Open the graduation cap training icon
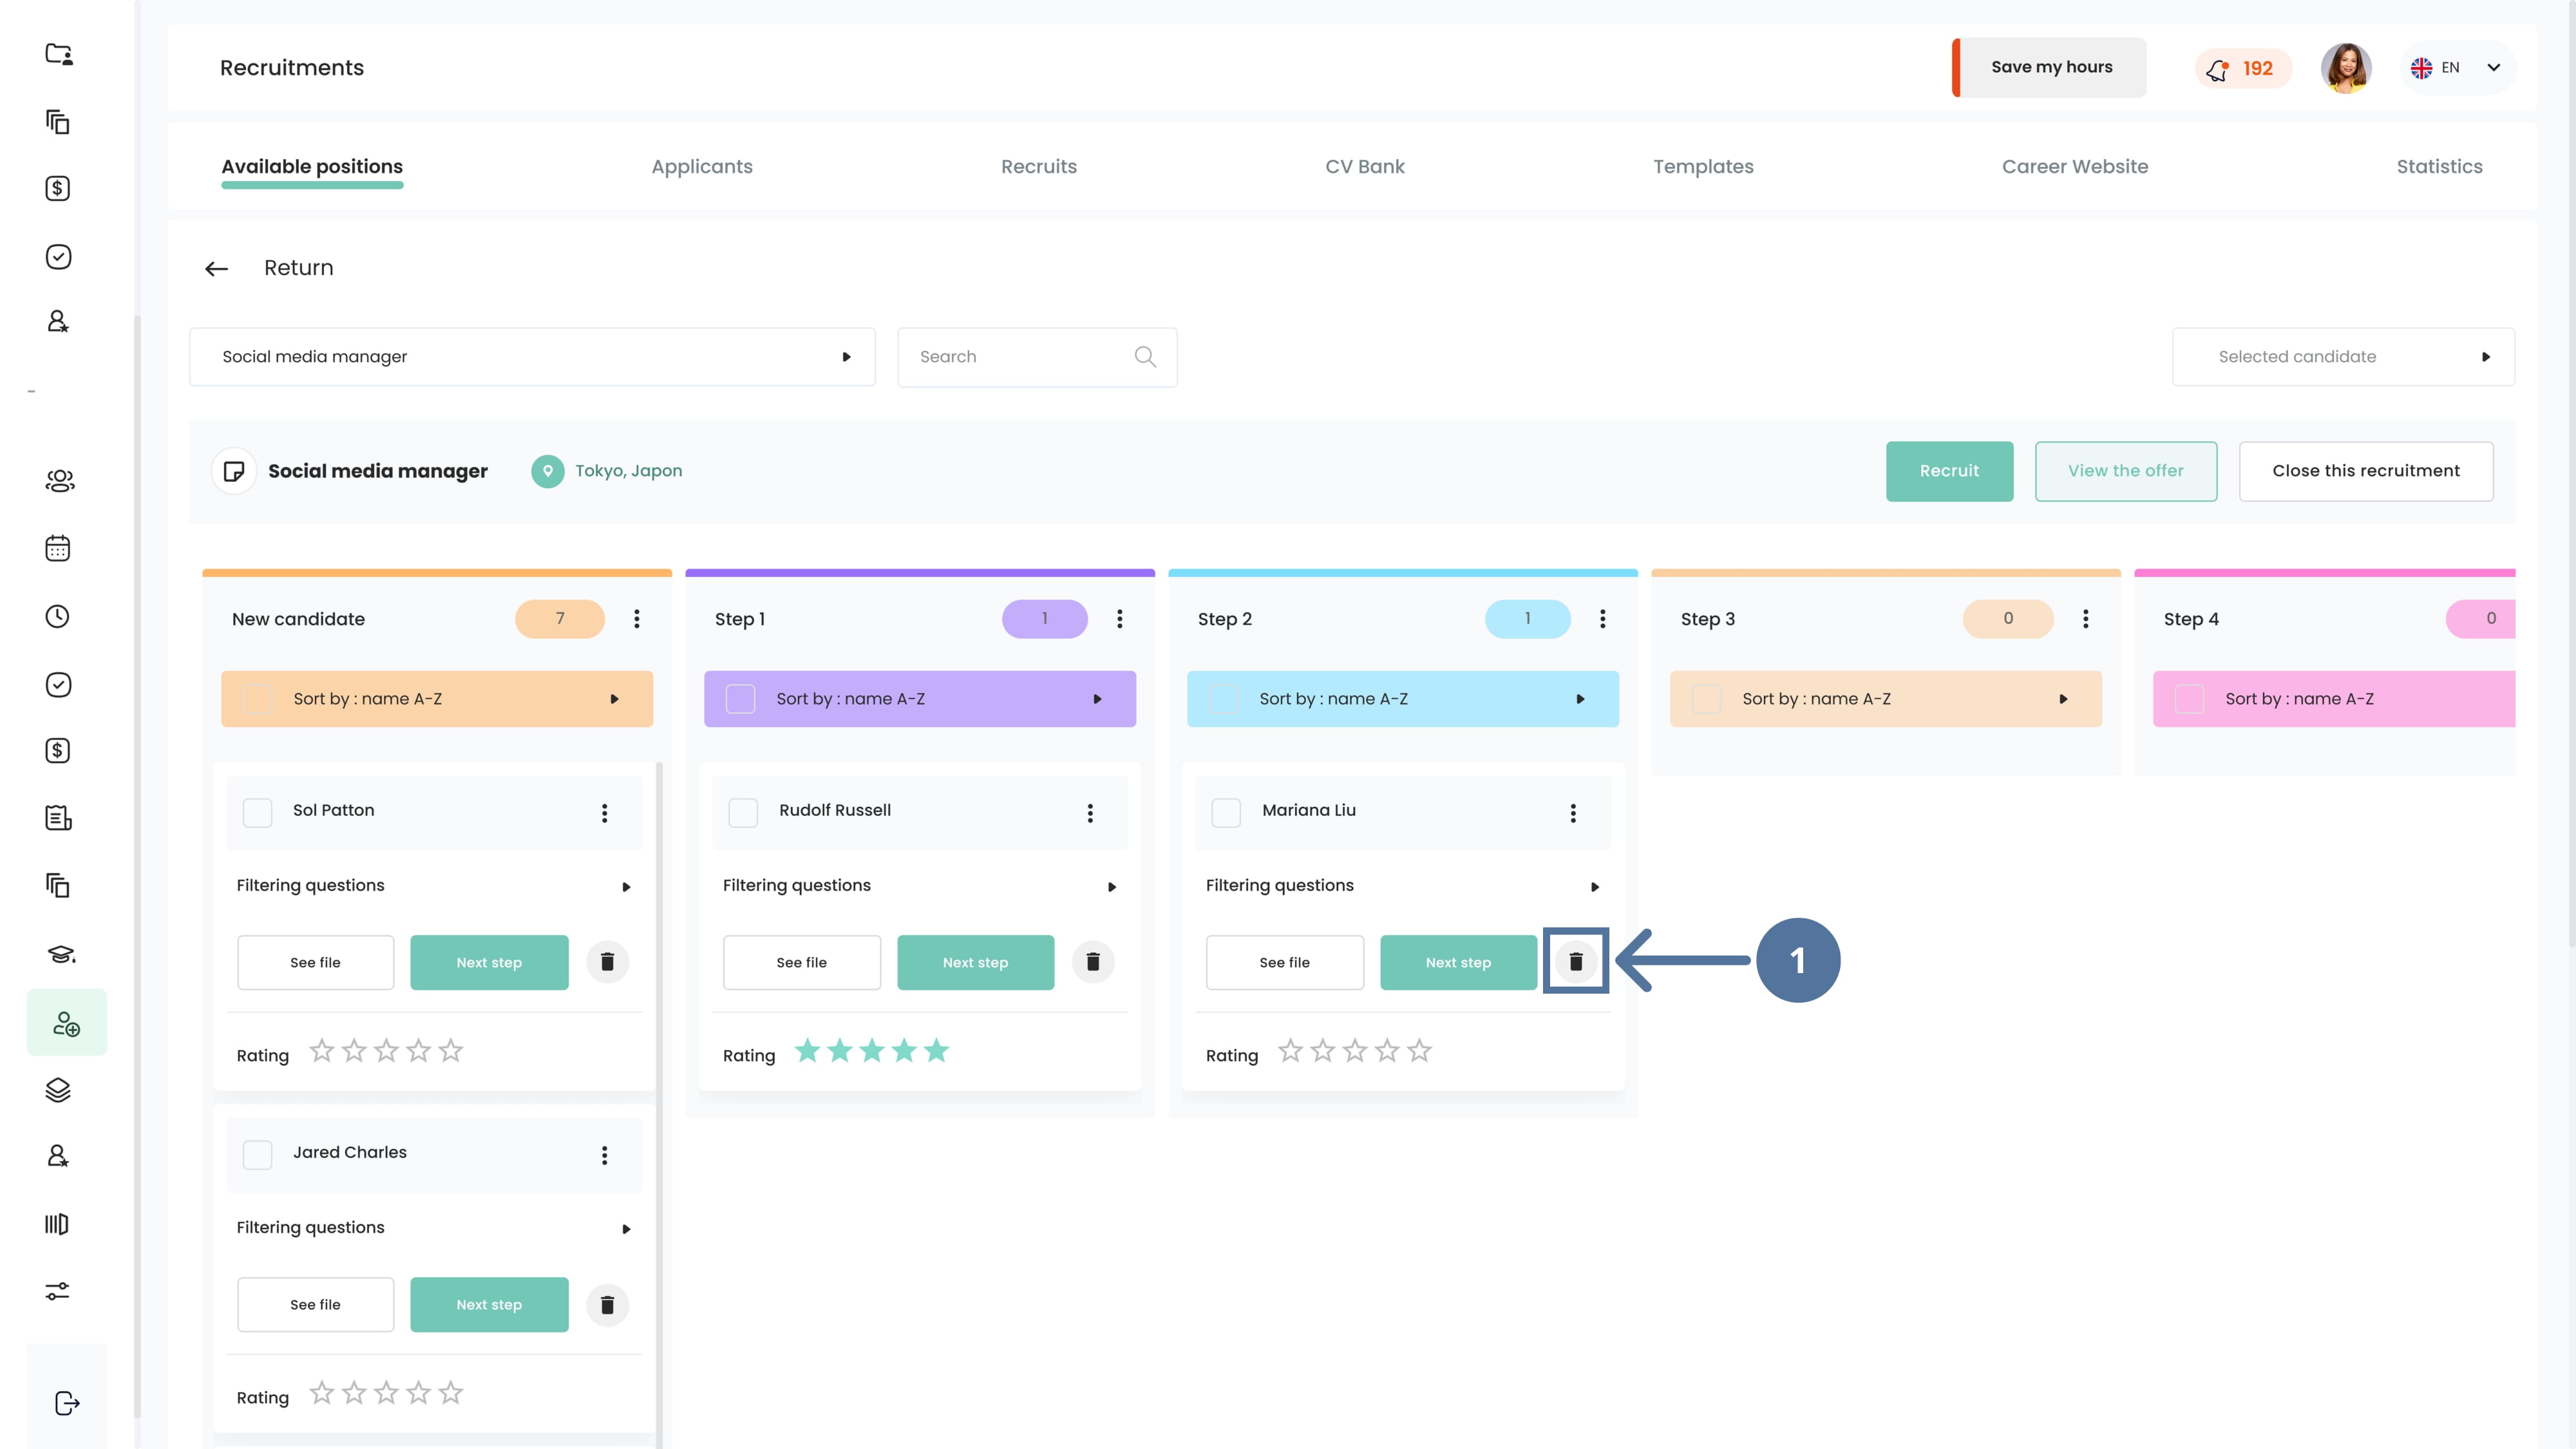This screenshot has height=1449, width=2576. [x=61, y=954]
